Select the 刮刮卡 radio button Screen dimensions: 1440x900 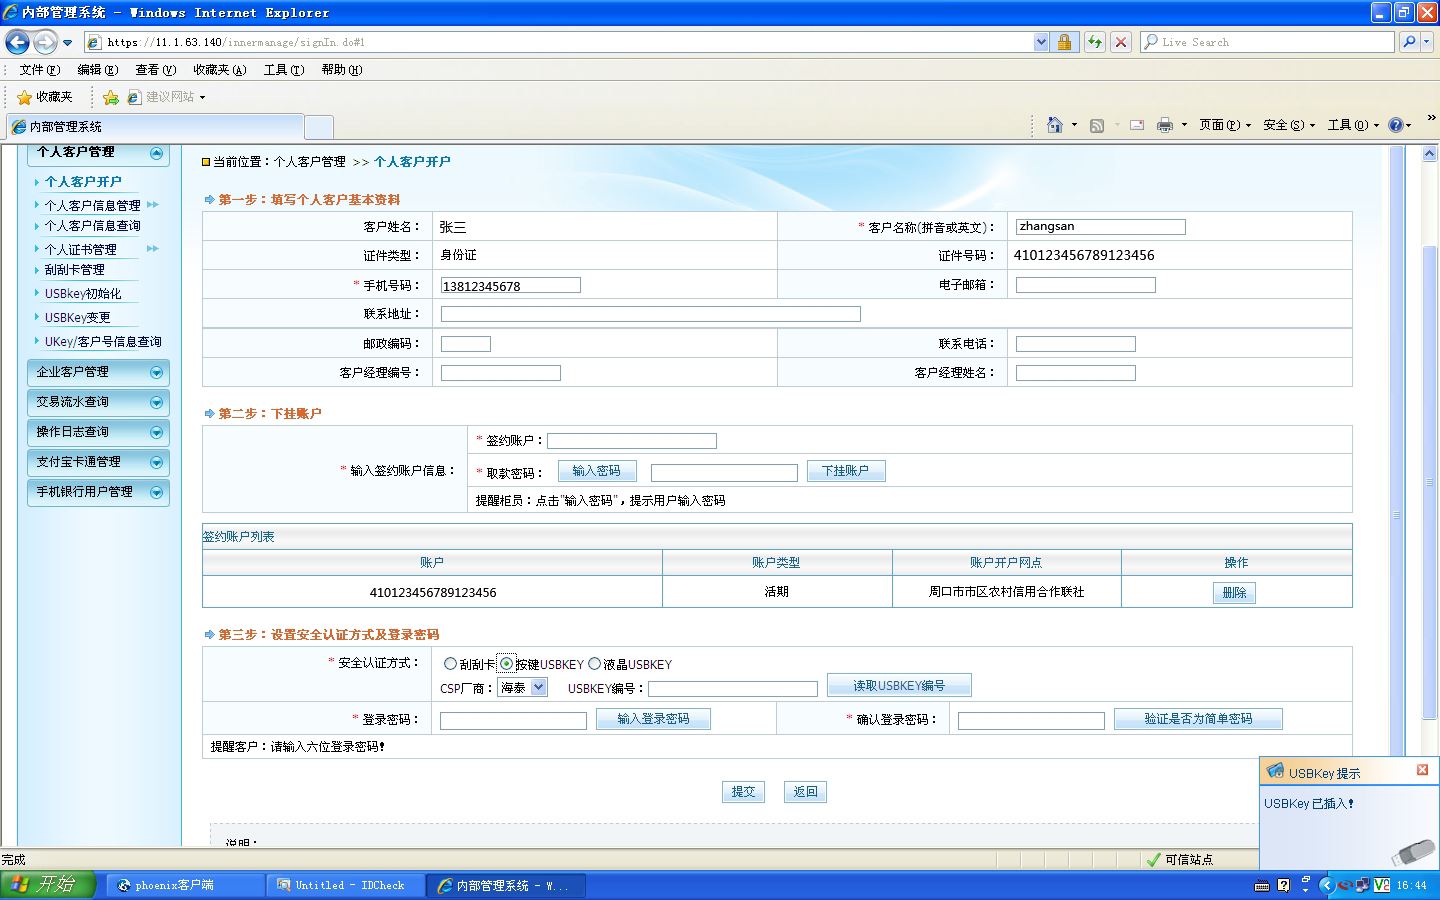tap(450, 664)
